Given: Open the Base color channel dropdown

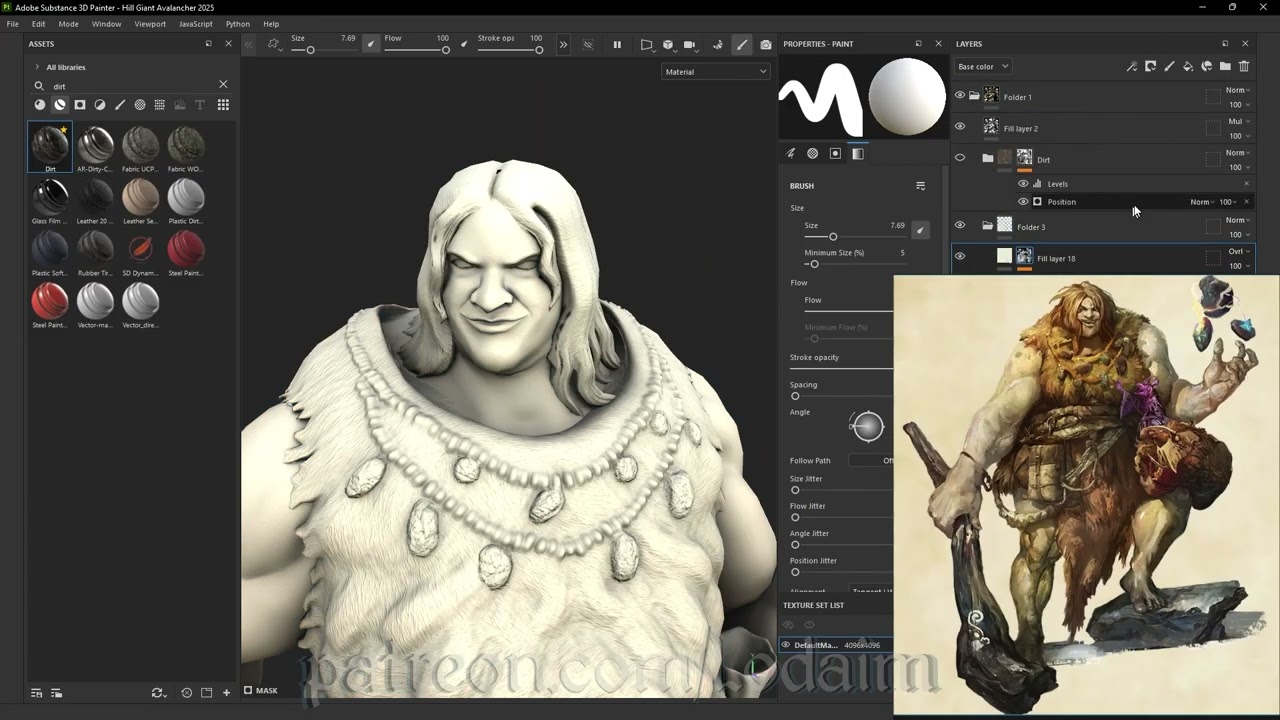Looking at the screenshot, I should click(983, 67).
